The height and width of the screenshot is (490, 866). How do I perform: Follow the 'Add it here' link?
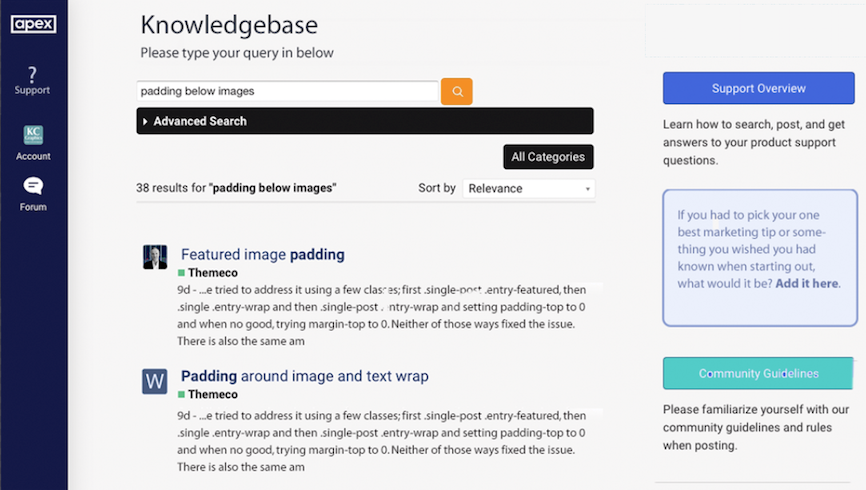coord(806,284)
